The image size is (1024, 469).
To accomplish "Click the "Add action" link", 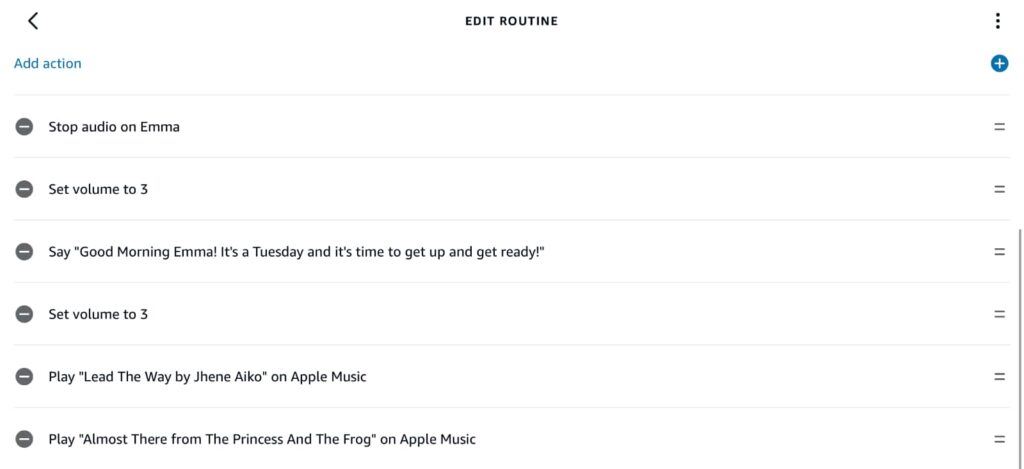I will tap(48, 64).
